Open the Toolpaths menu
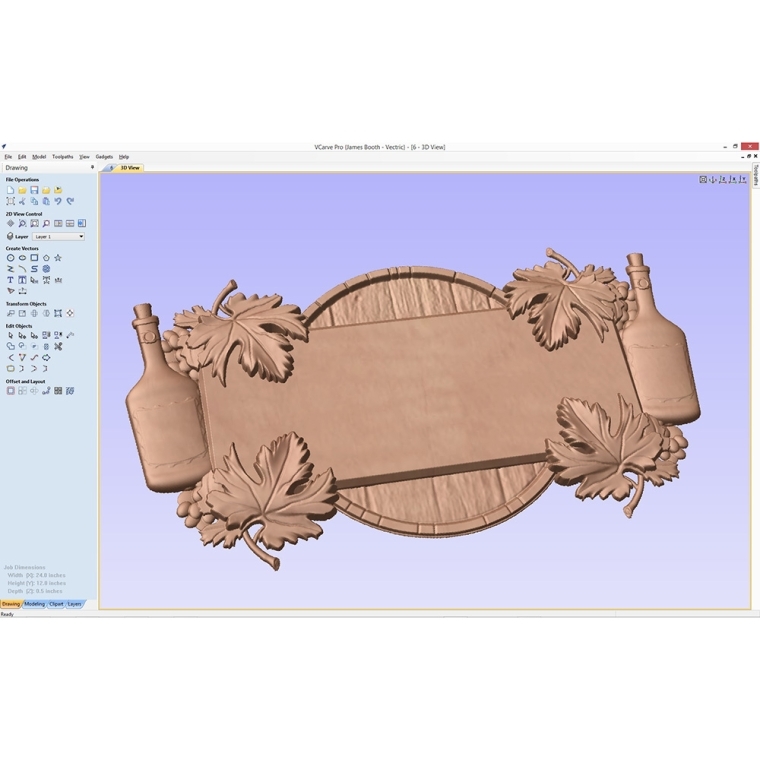The width and height of the screenshot is (760, 760). [63, 157]
